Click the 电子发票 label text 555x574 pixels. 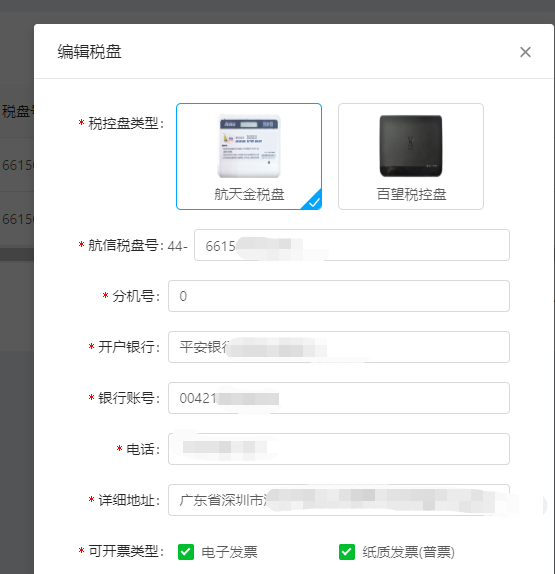[230, 552]
